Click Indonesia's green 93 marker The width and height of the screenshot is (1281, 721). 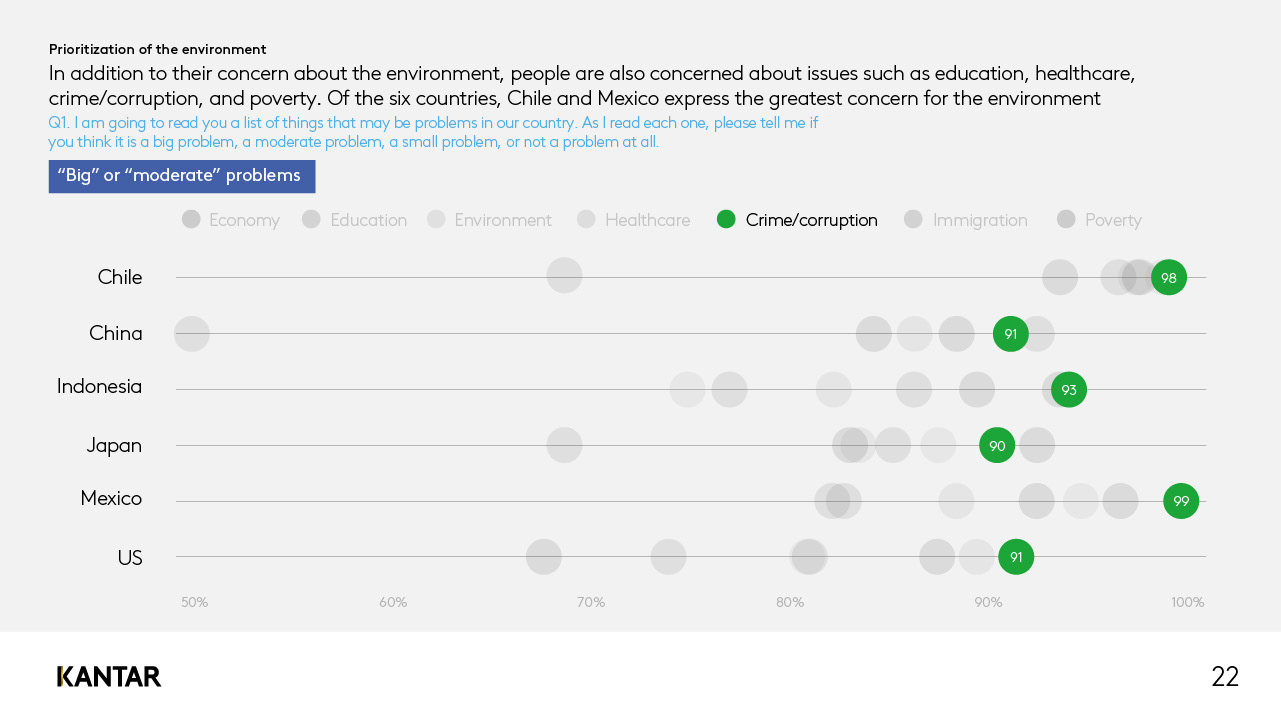click(1069, 389)
